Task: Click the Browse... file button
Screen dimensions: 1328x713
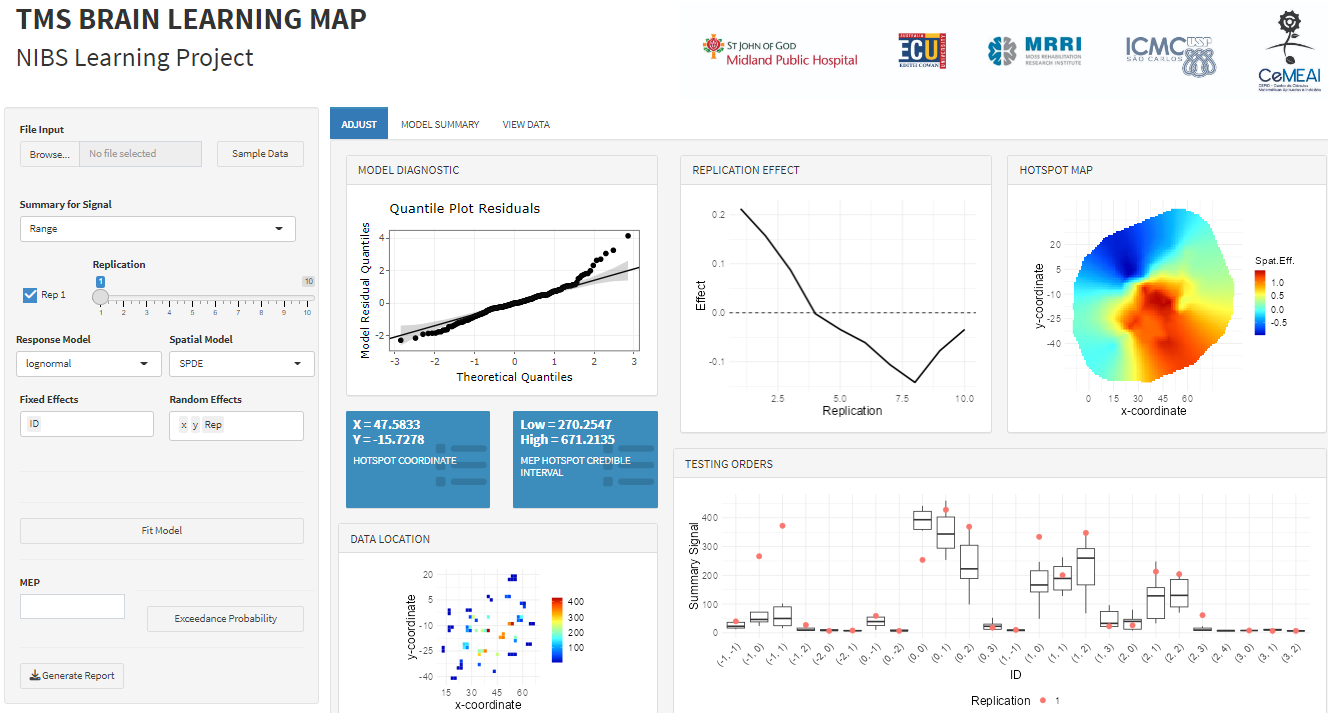Action: [x=50, y=154]
